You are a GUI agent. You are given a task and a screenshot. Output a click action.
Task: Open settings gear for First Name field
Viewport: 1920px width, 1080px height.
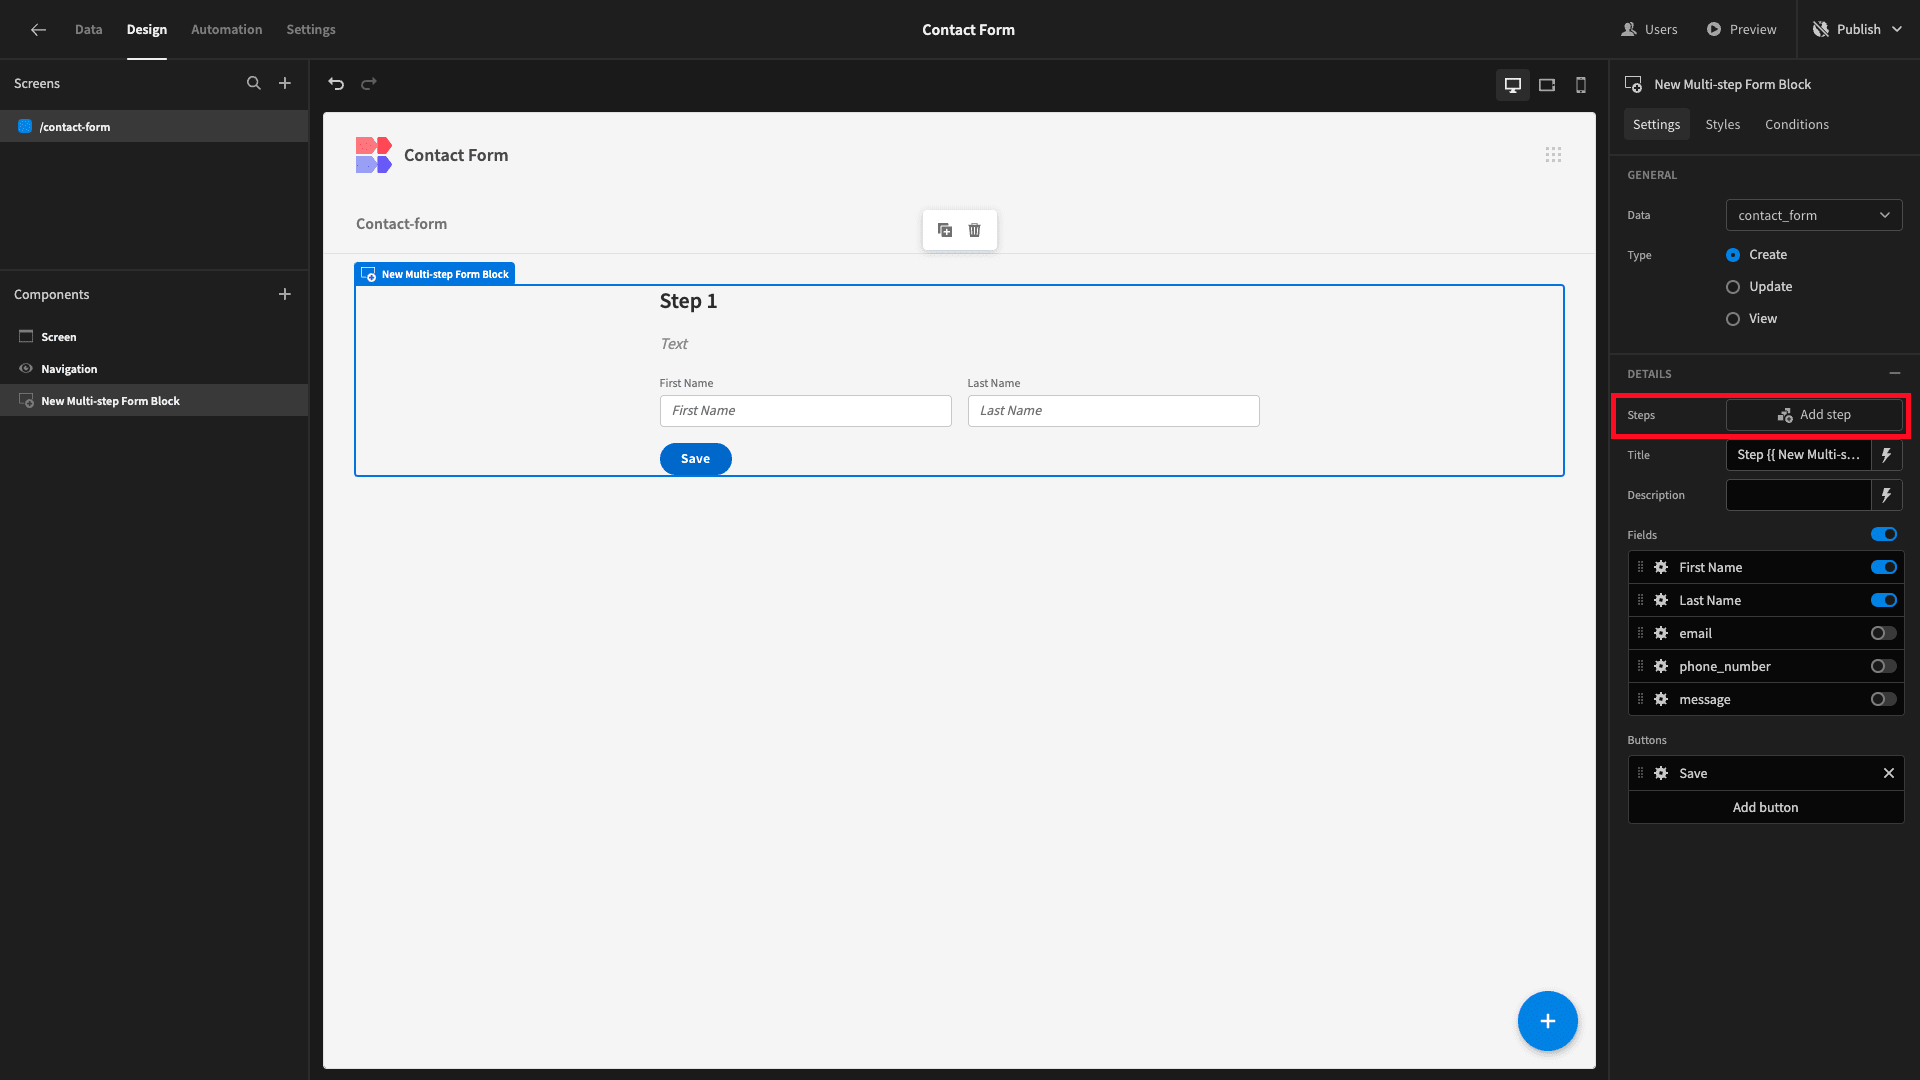(x=1661, y=567)
